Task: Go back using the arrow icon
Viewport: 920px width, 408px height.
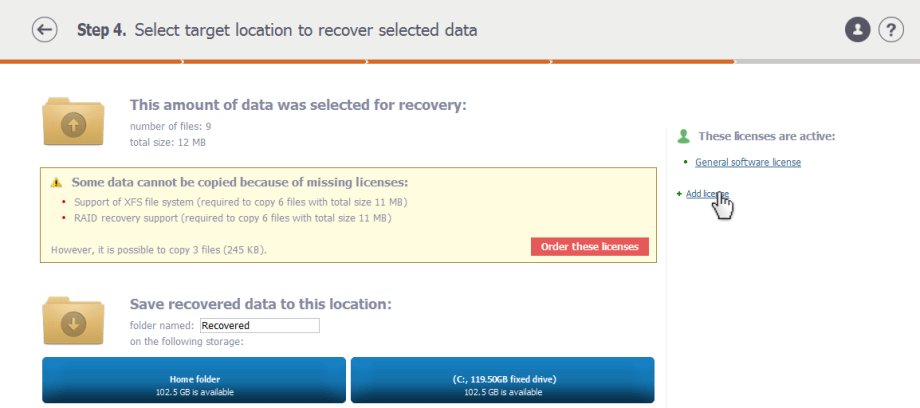Action: (45, 30)
